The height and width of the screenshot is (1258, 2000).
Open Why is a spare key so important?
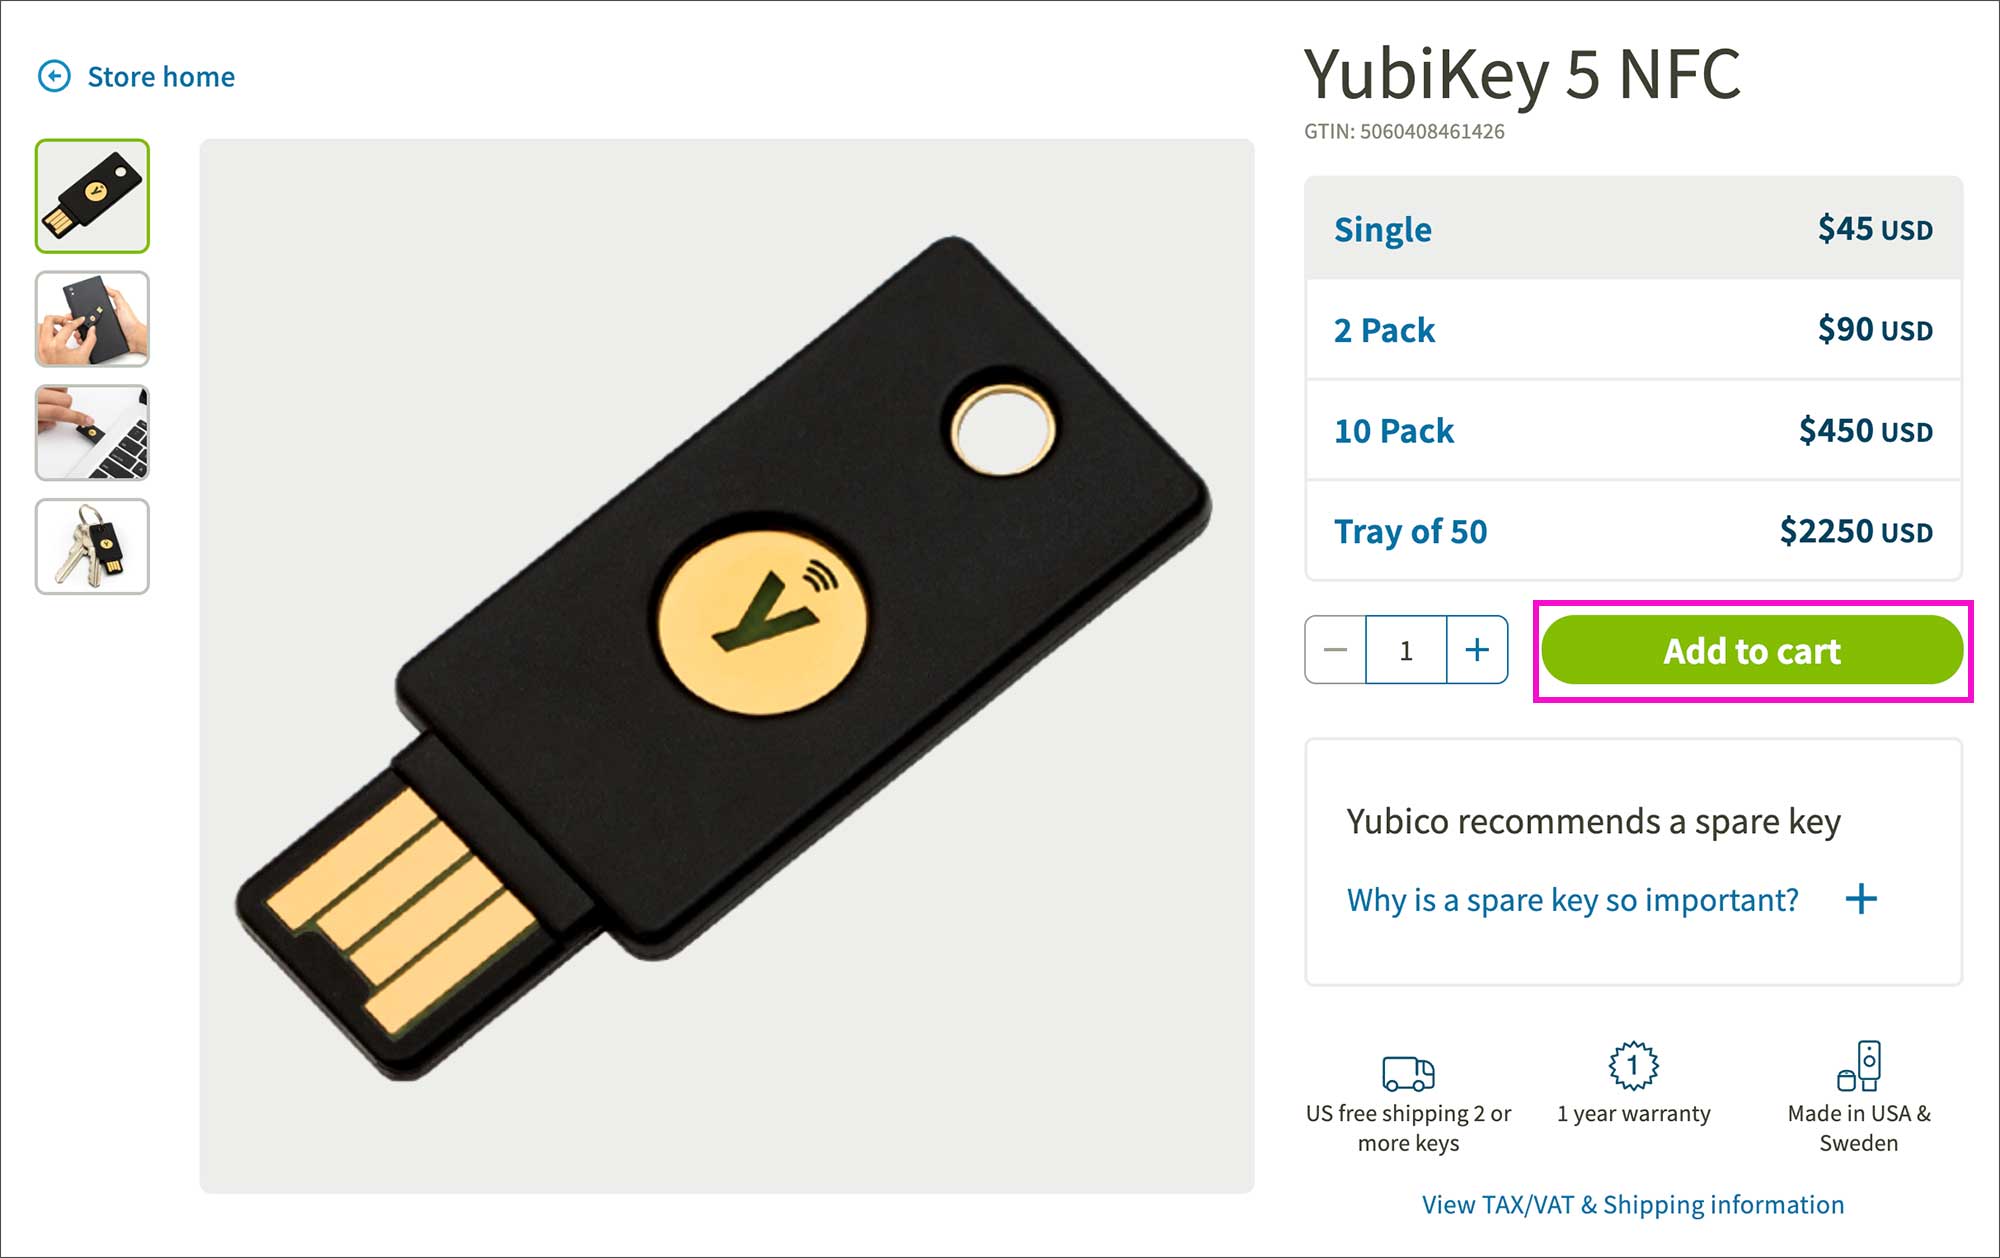click(x=1572, y=900)
